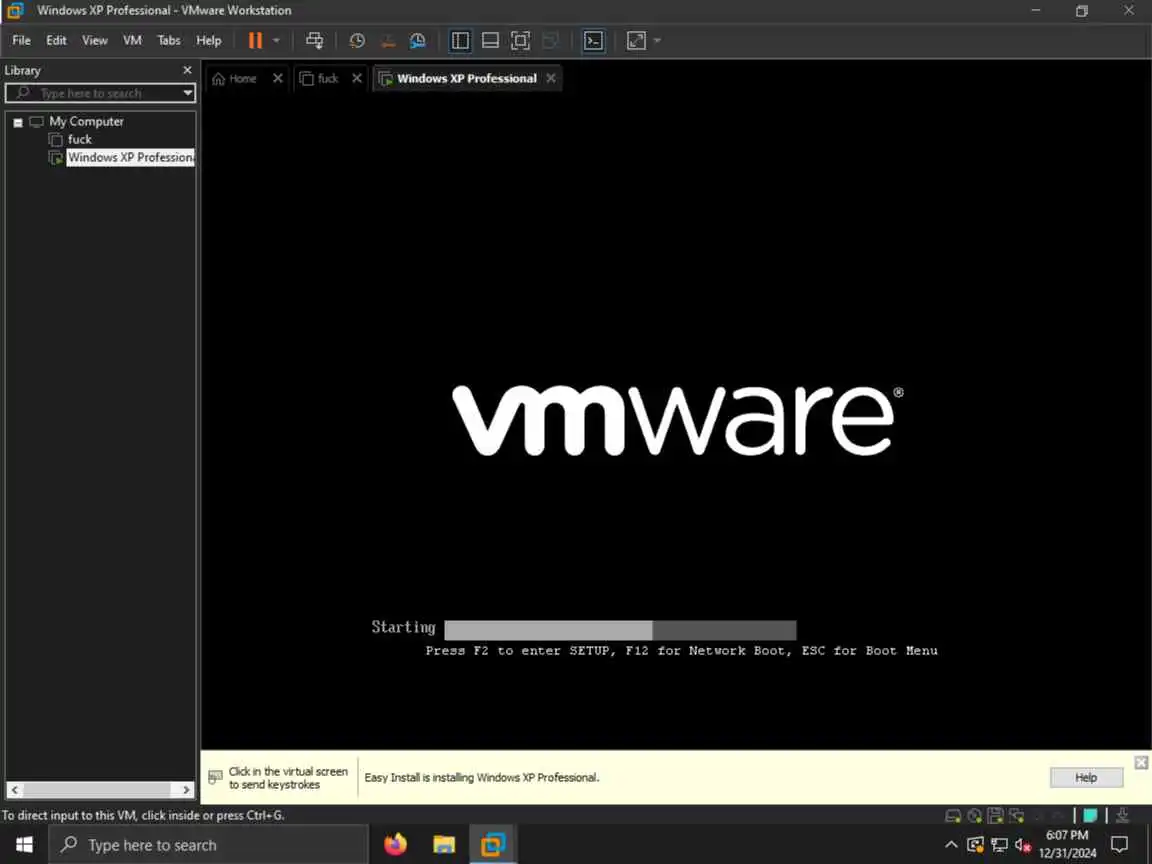Viewport: 1152px width, 864px height.
Task: Open the power options dropdown arrow beside Pause
Action: point(276,40)
